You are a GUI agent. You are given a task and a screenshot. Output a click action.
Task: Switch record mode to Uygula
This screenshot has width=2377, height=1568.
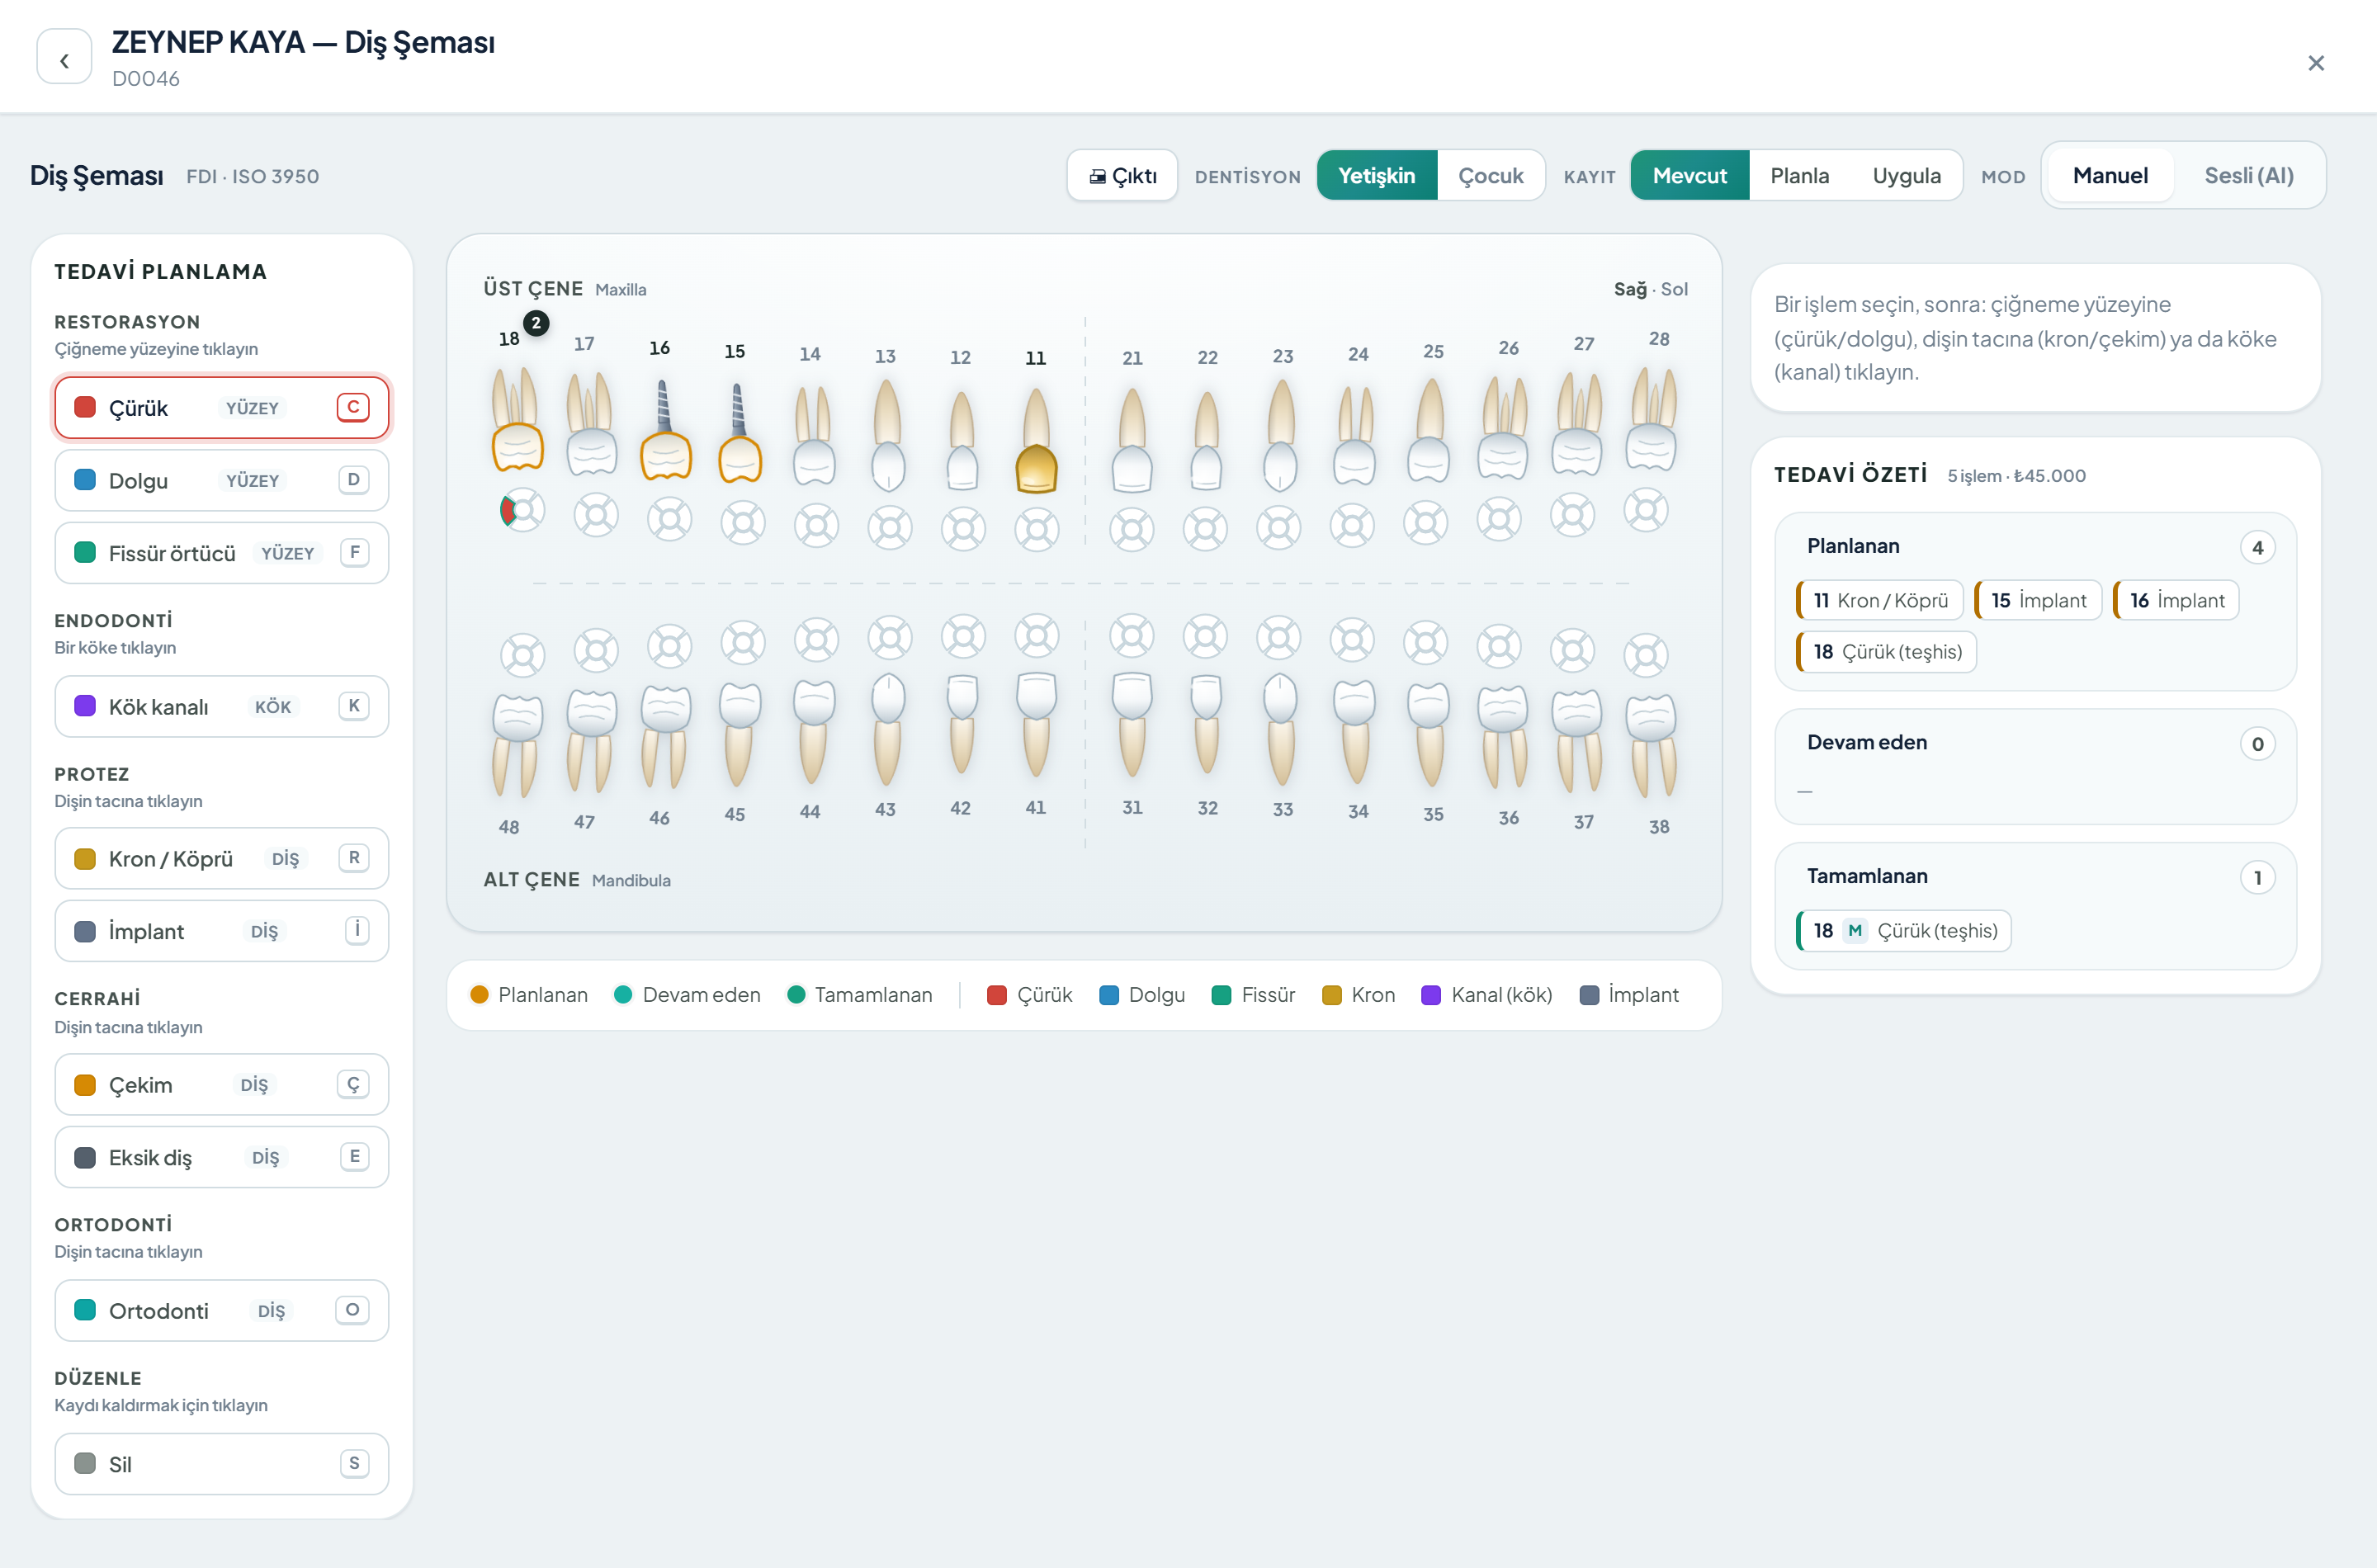click(x=1906, y=176)
